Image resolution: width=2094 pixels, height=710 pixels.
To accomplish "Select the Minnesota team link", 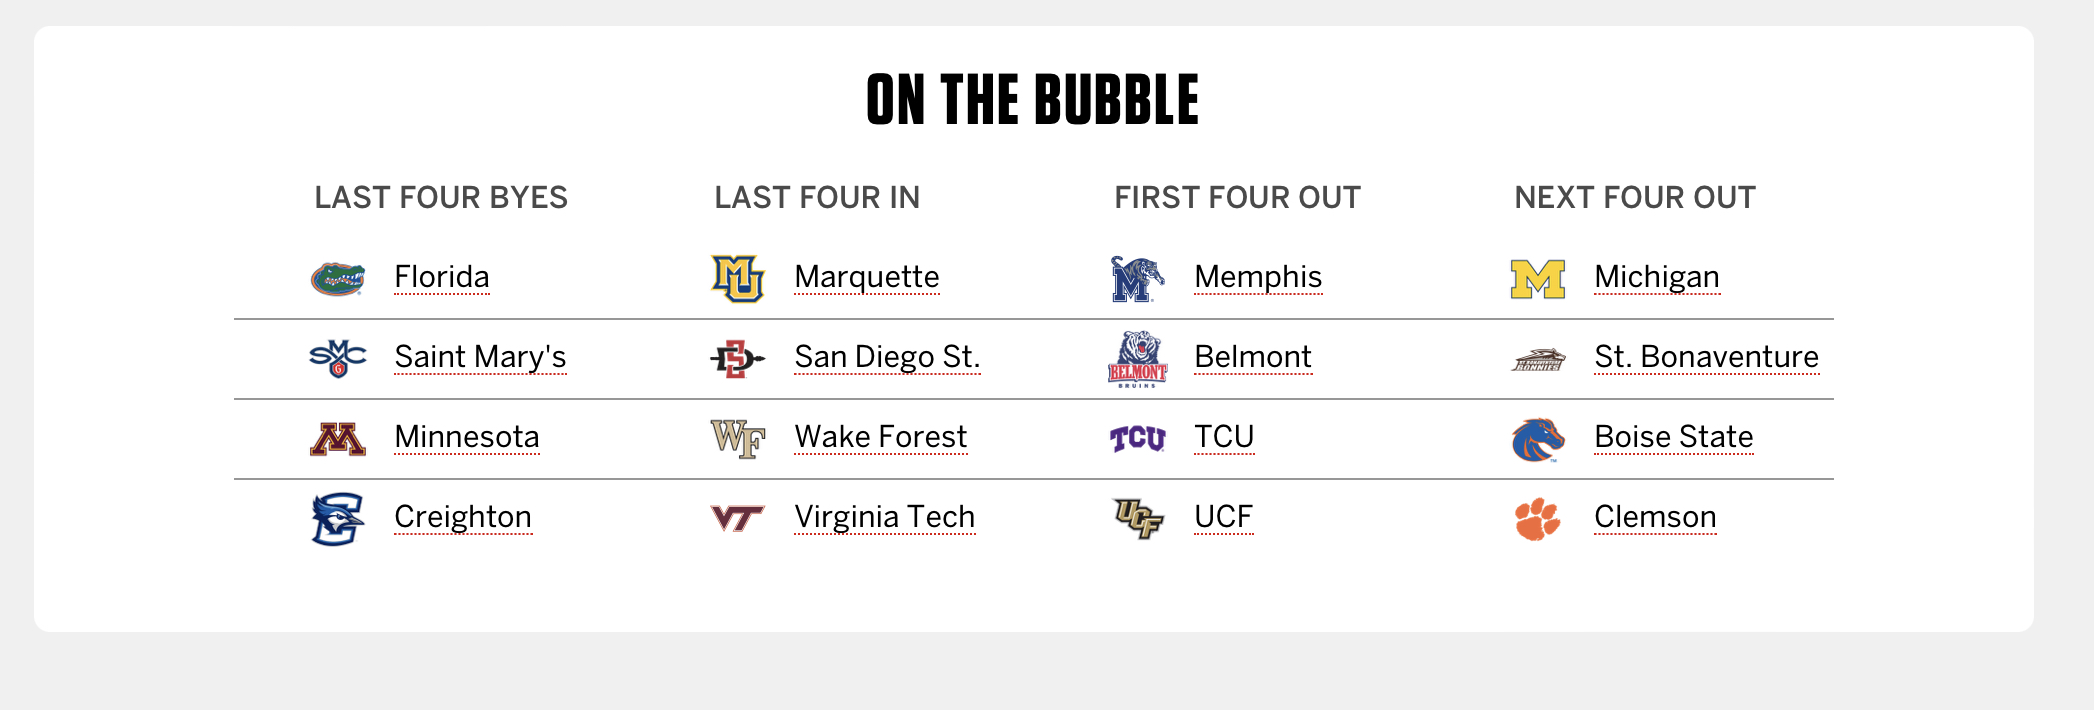I will (467, 437).
